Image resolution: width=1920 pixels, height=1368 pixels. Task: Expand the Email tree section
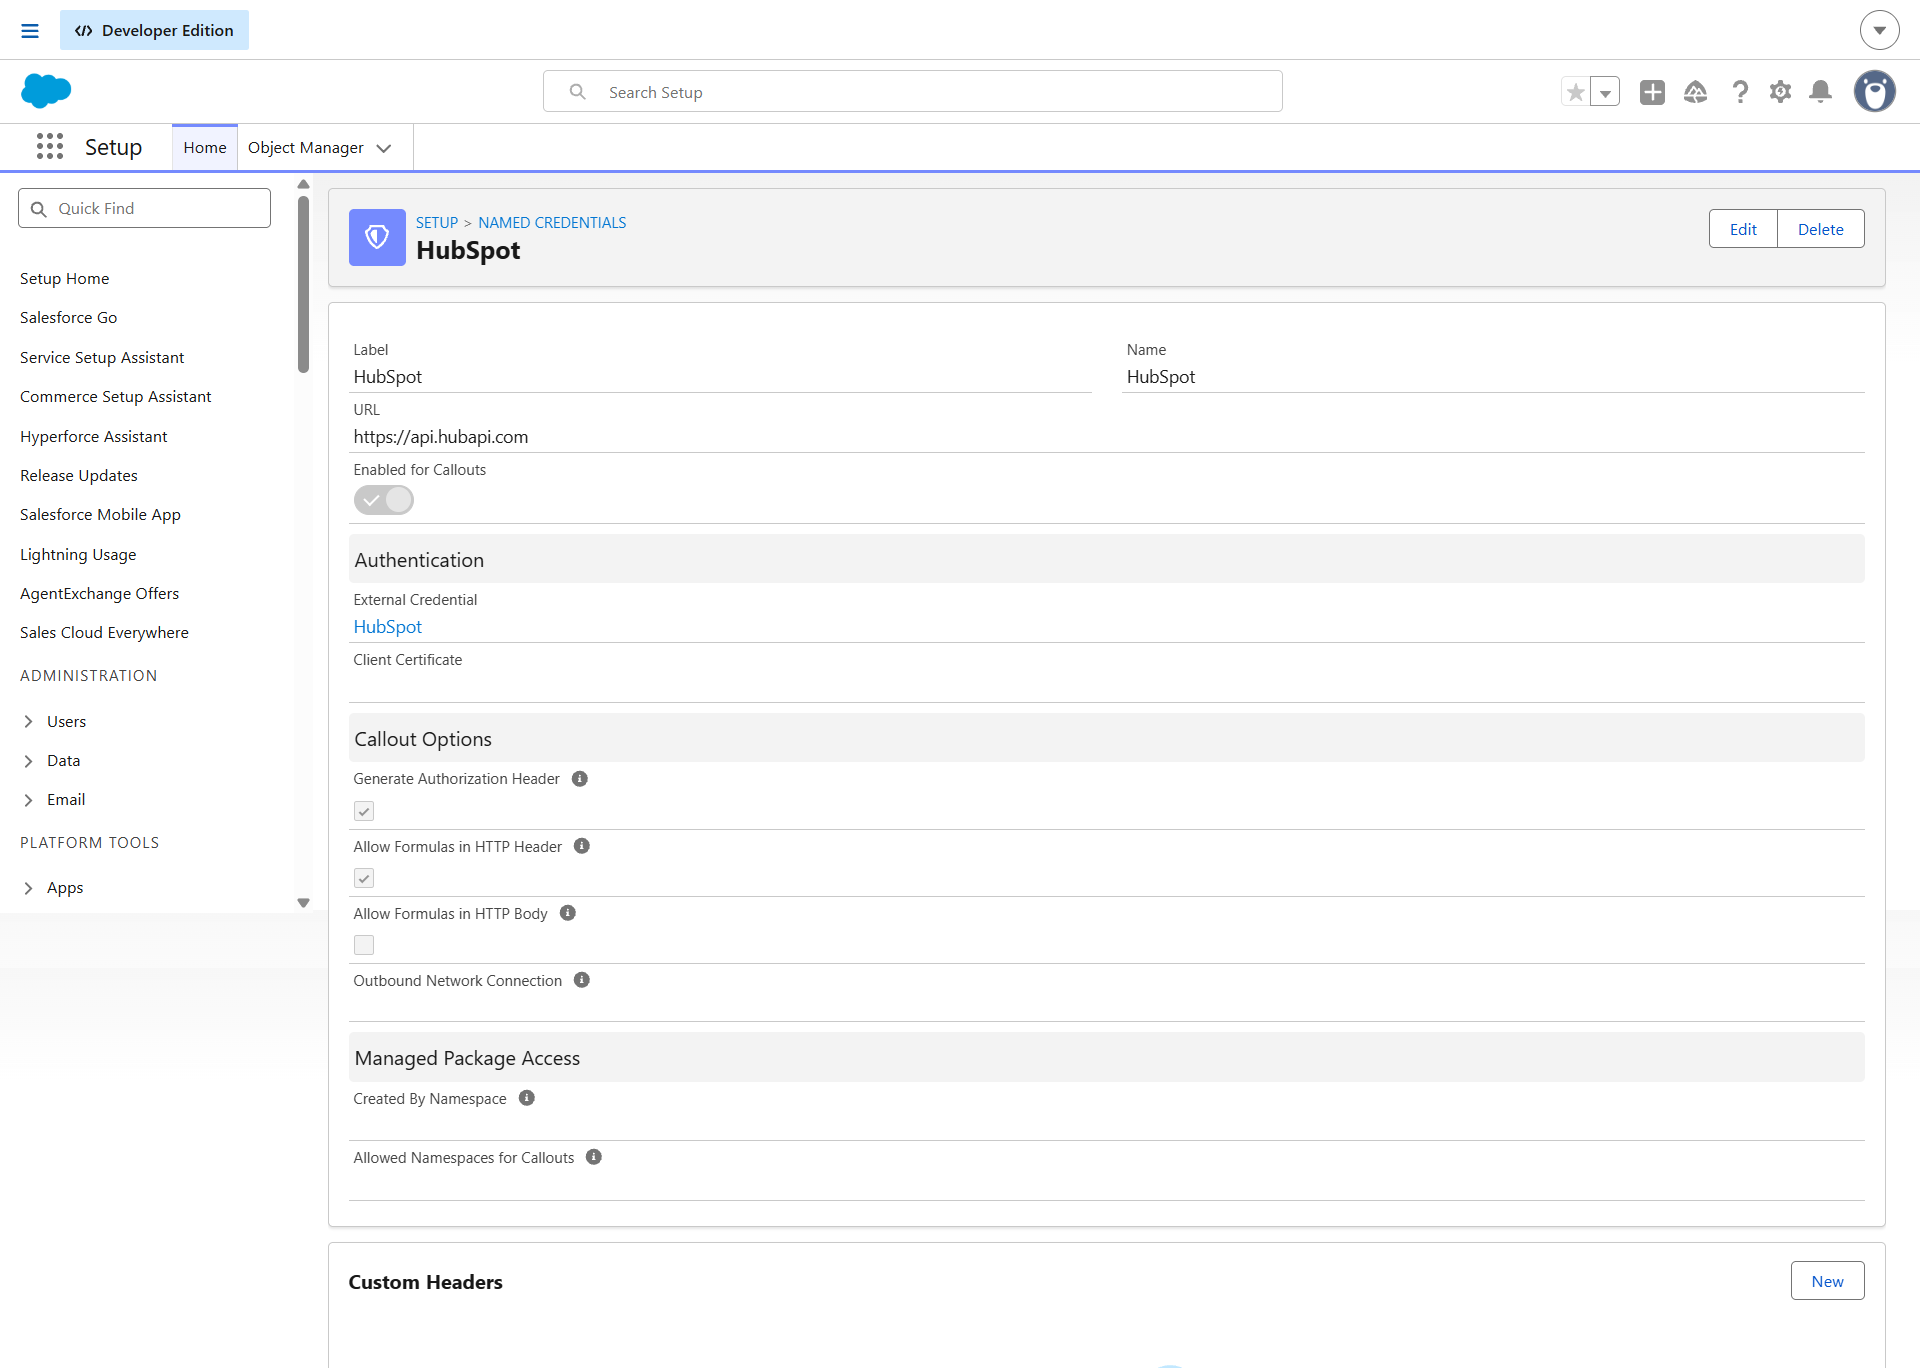(x=28, y=800)
